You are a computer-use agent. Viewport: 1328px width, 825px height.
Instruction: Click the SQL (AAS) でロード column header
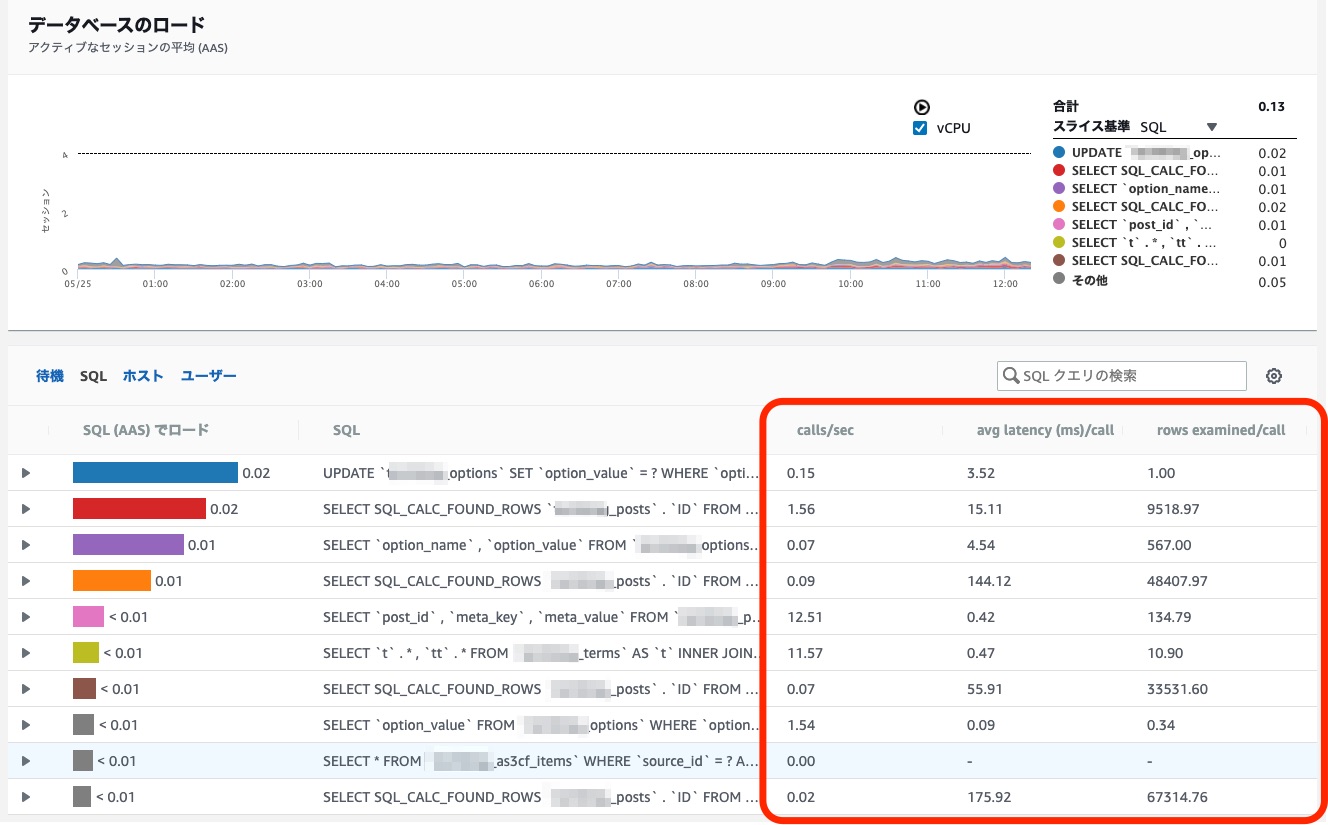click(146, 430)
